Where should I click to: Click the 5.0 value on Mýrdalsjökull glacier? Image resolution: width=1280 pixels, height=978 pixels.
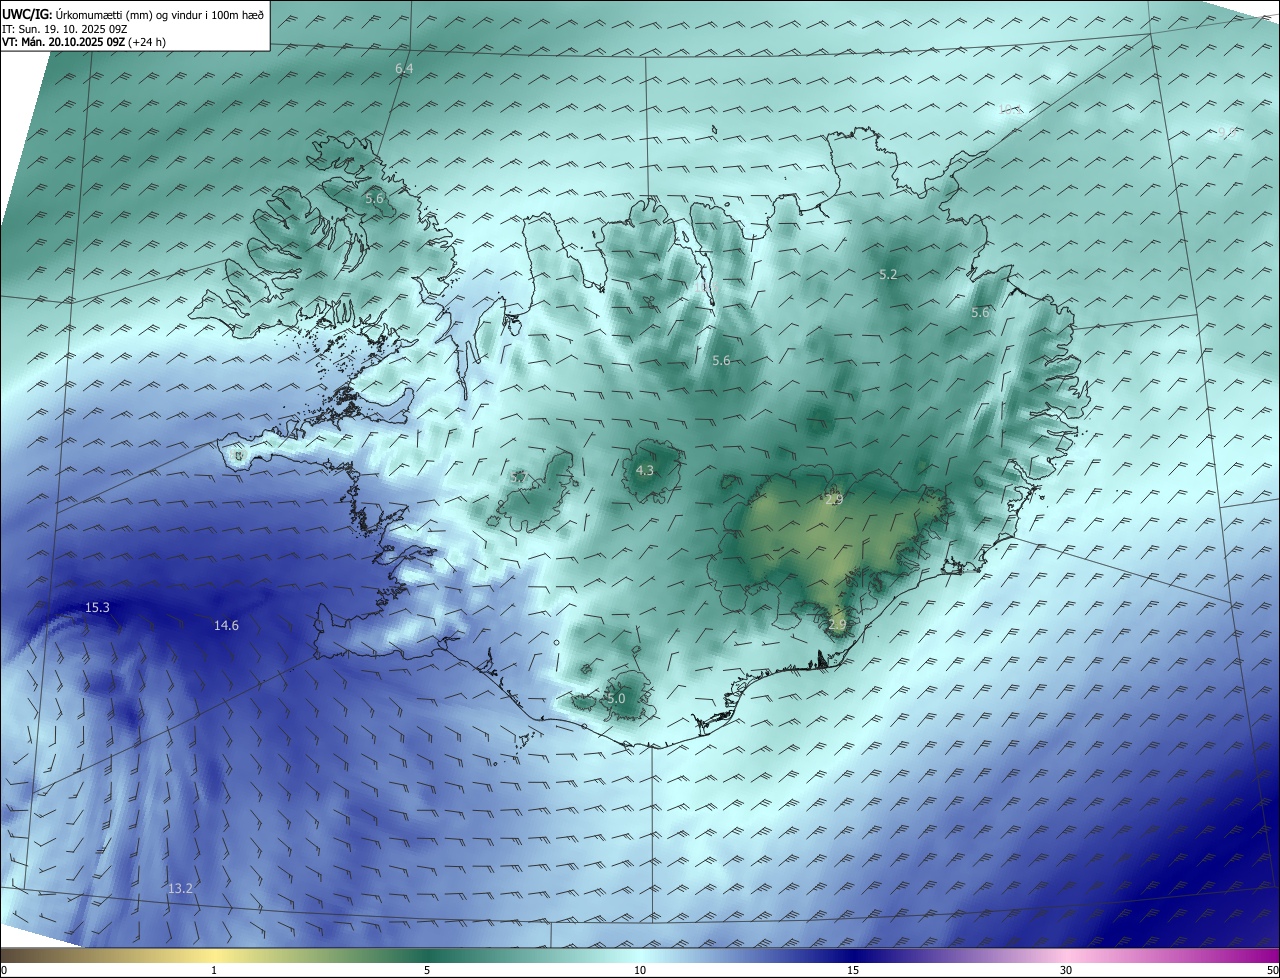pos(616,698)
